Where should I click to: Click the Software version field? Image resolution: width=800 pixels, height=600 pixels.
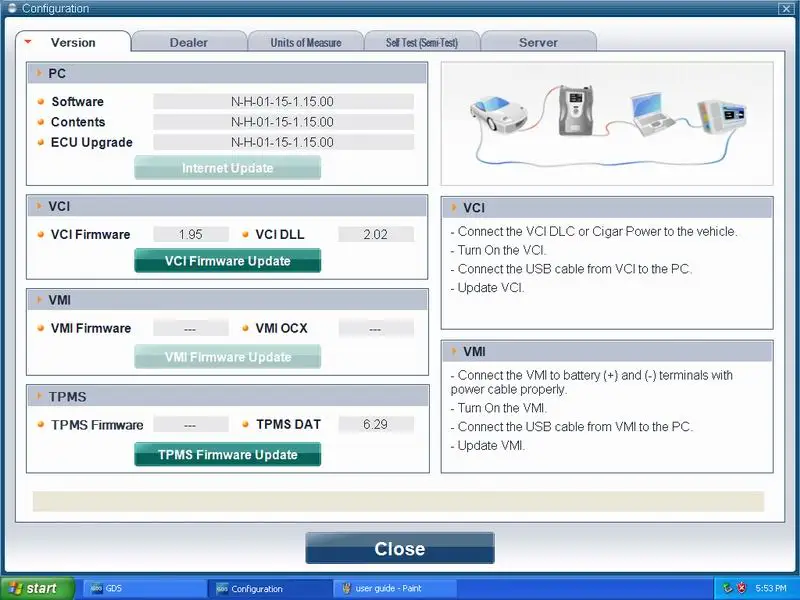pos(283,102)
